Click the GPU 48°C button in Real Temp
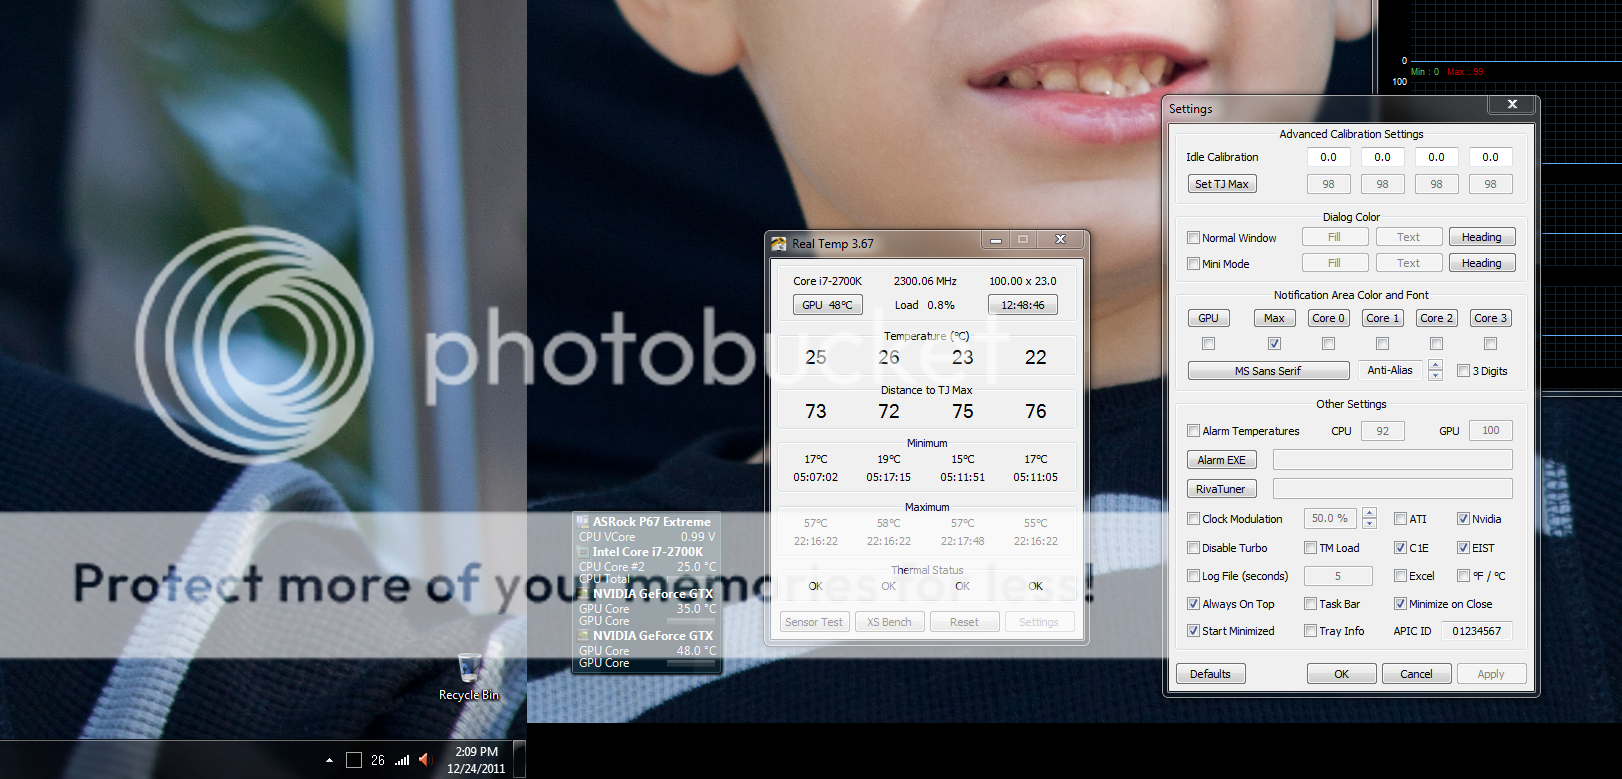Screen dimensions: 1622x779 828,305
